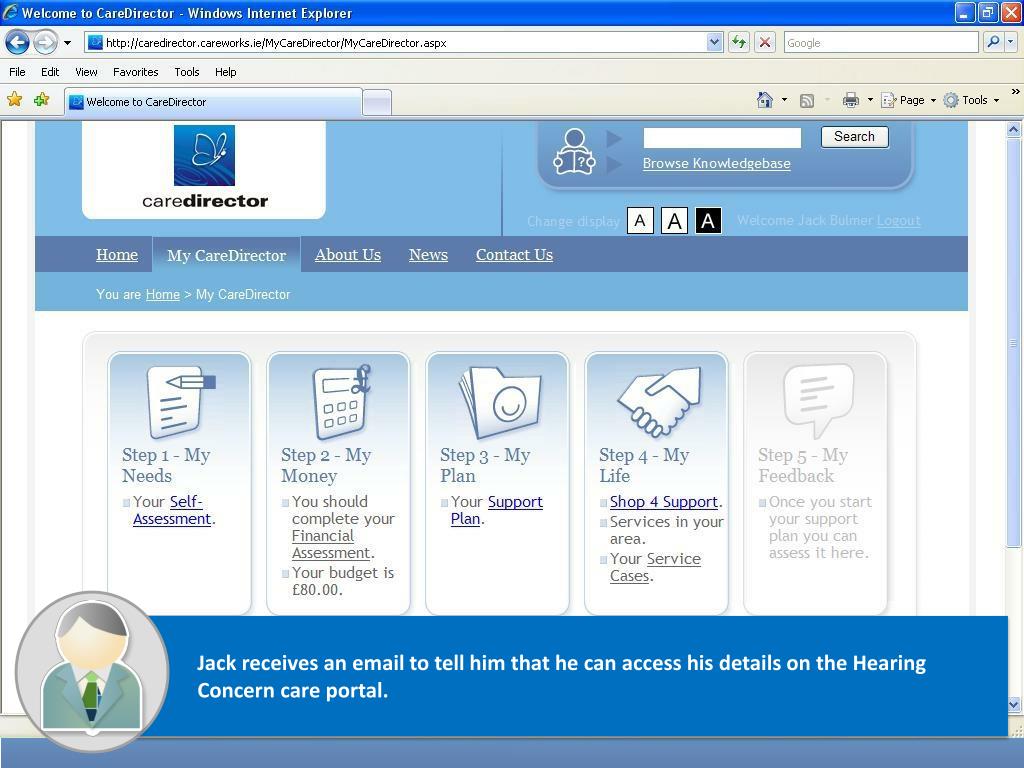Expand the Home button dropdown arrow
Viewport: 1024px width, 768px height.
pos(784,100)
